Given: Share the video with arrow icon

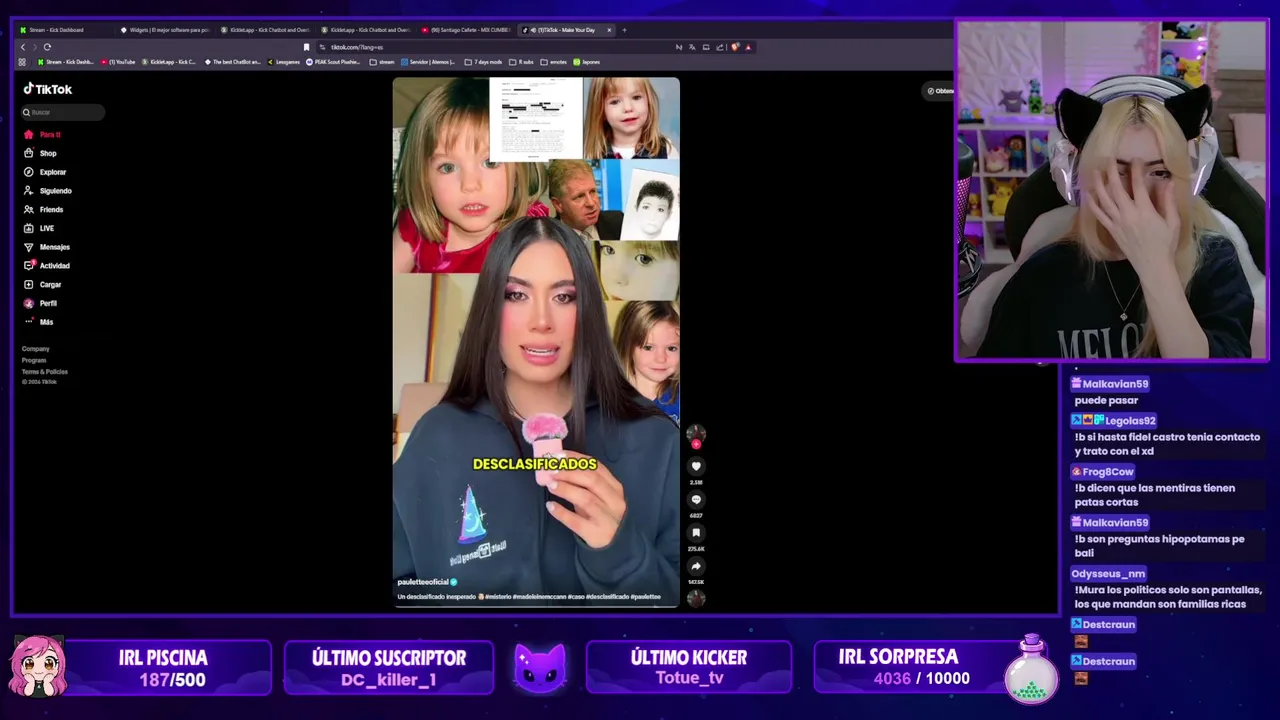Looking at the screenshot, I should tap(696, 566).
